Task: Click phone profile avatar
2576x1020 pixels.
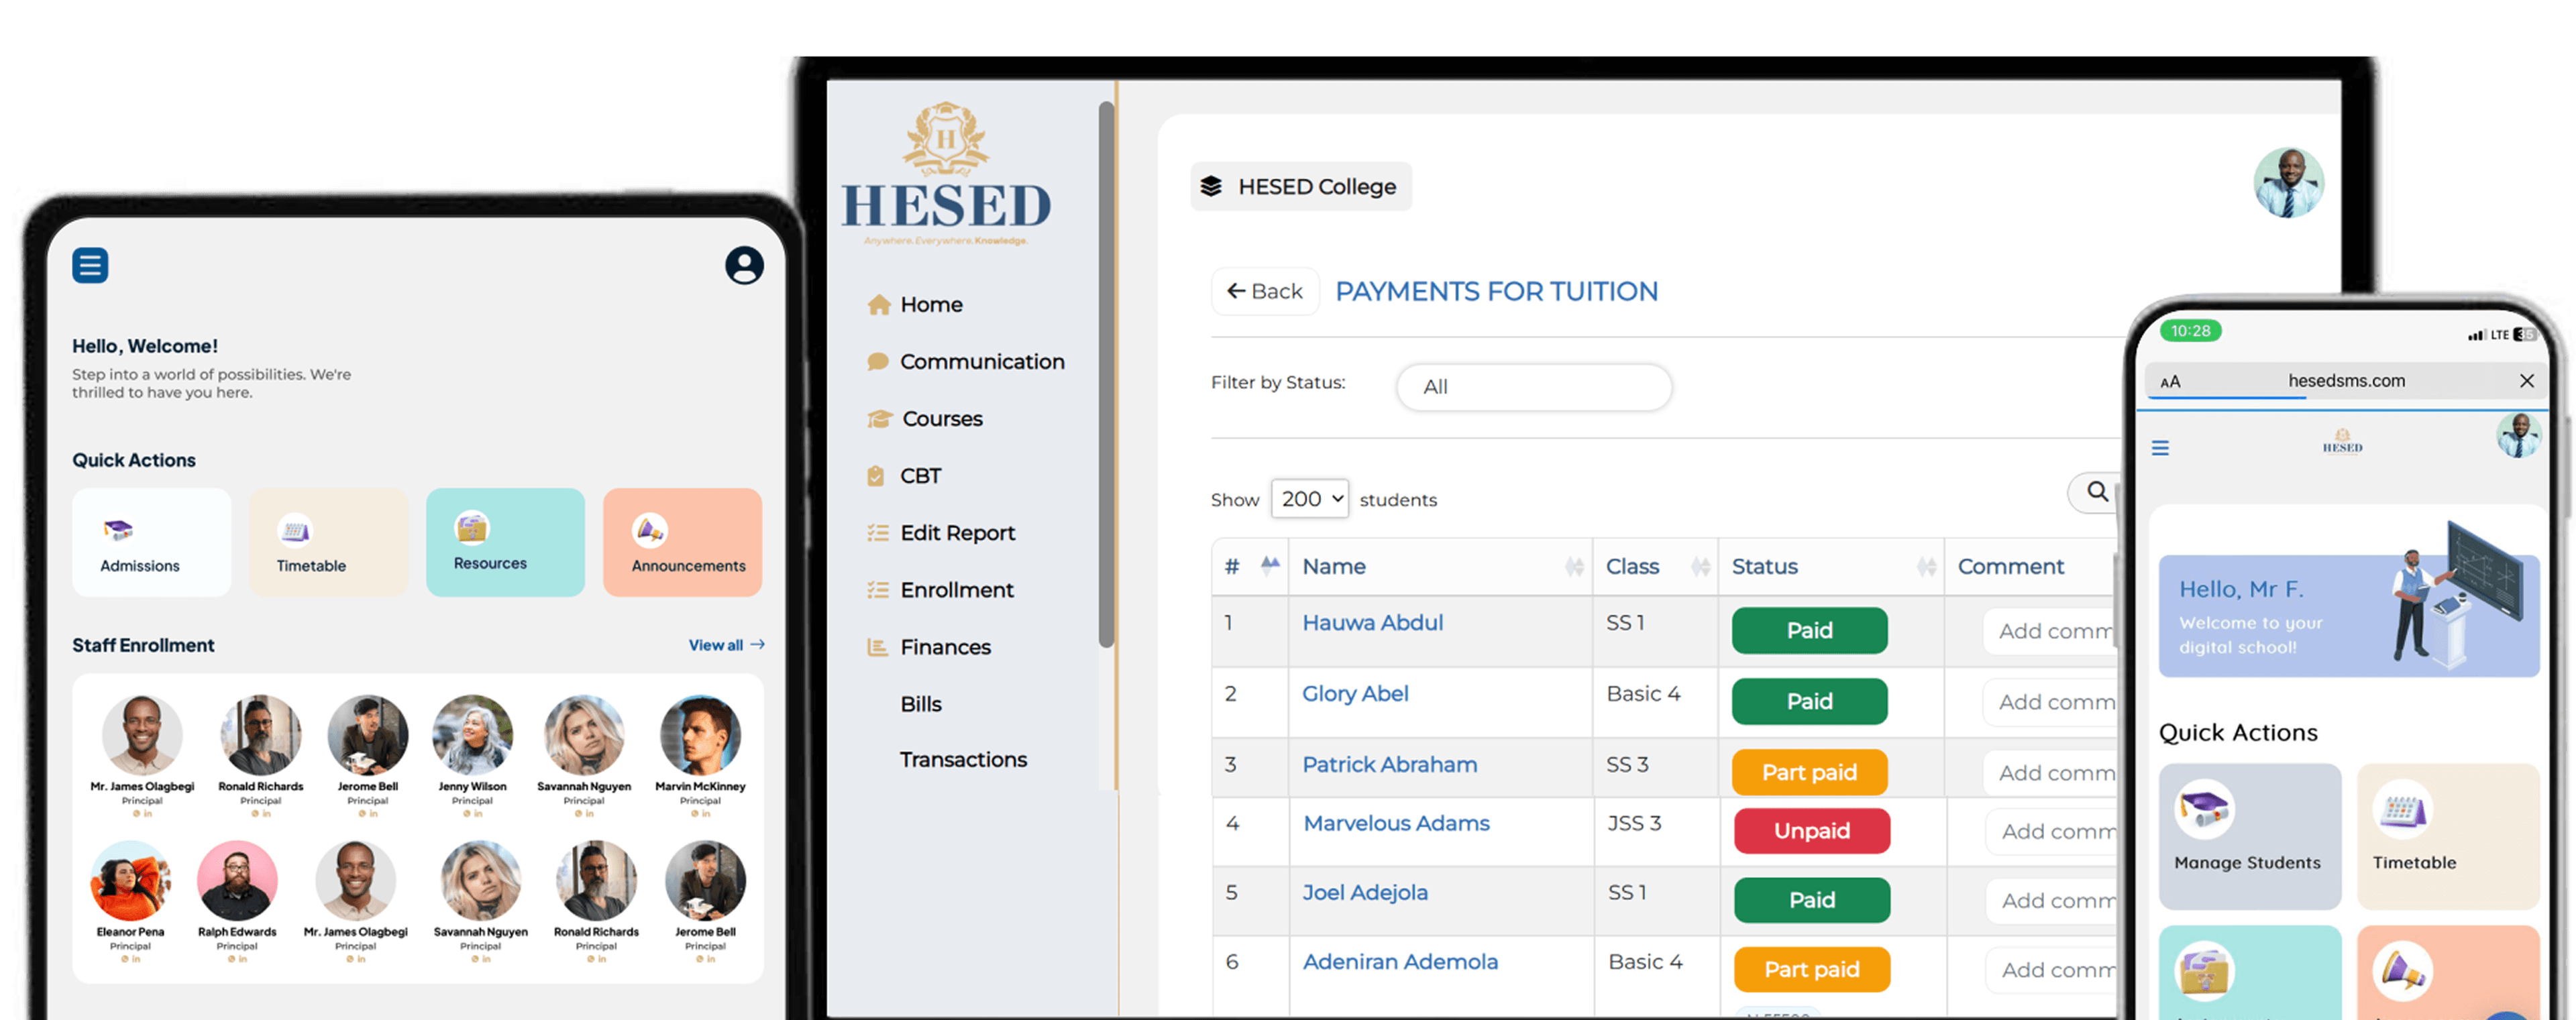Action: coord(2518,435)
